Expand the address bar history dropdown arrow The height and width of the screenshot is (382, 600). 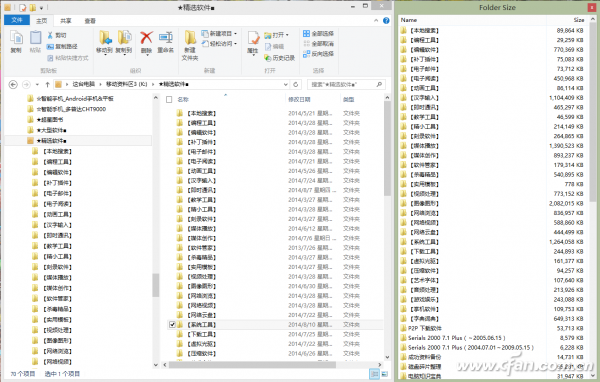[x=285, y=84]
